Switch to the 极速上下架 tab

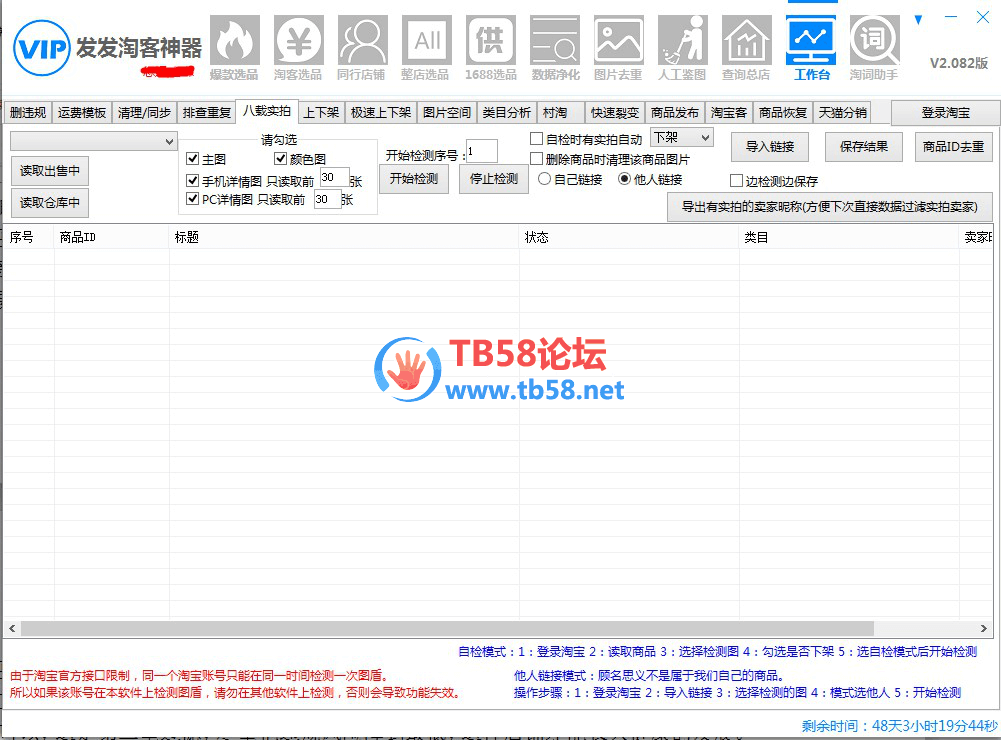pyautogui.click(x=381, y=113)
